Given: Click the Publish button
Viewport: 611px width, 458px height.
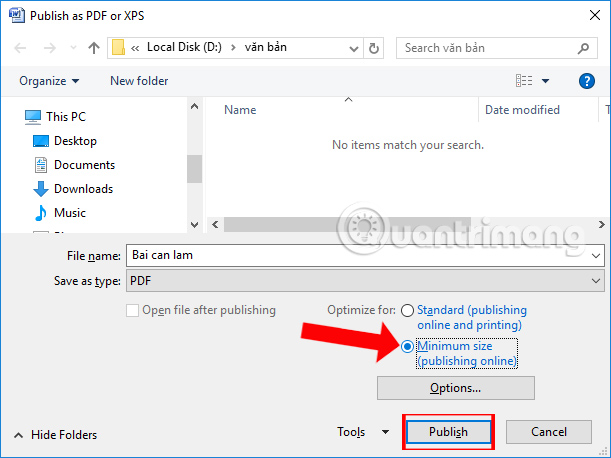Looking at the screenshot, I should pos(448,432).
